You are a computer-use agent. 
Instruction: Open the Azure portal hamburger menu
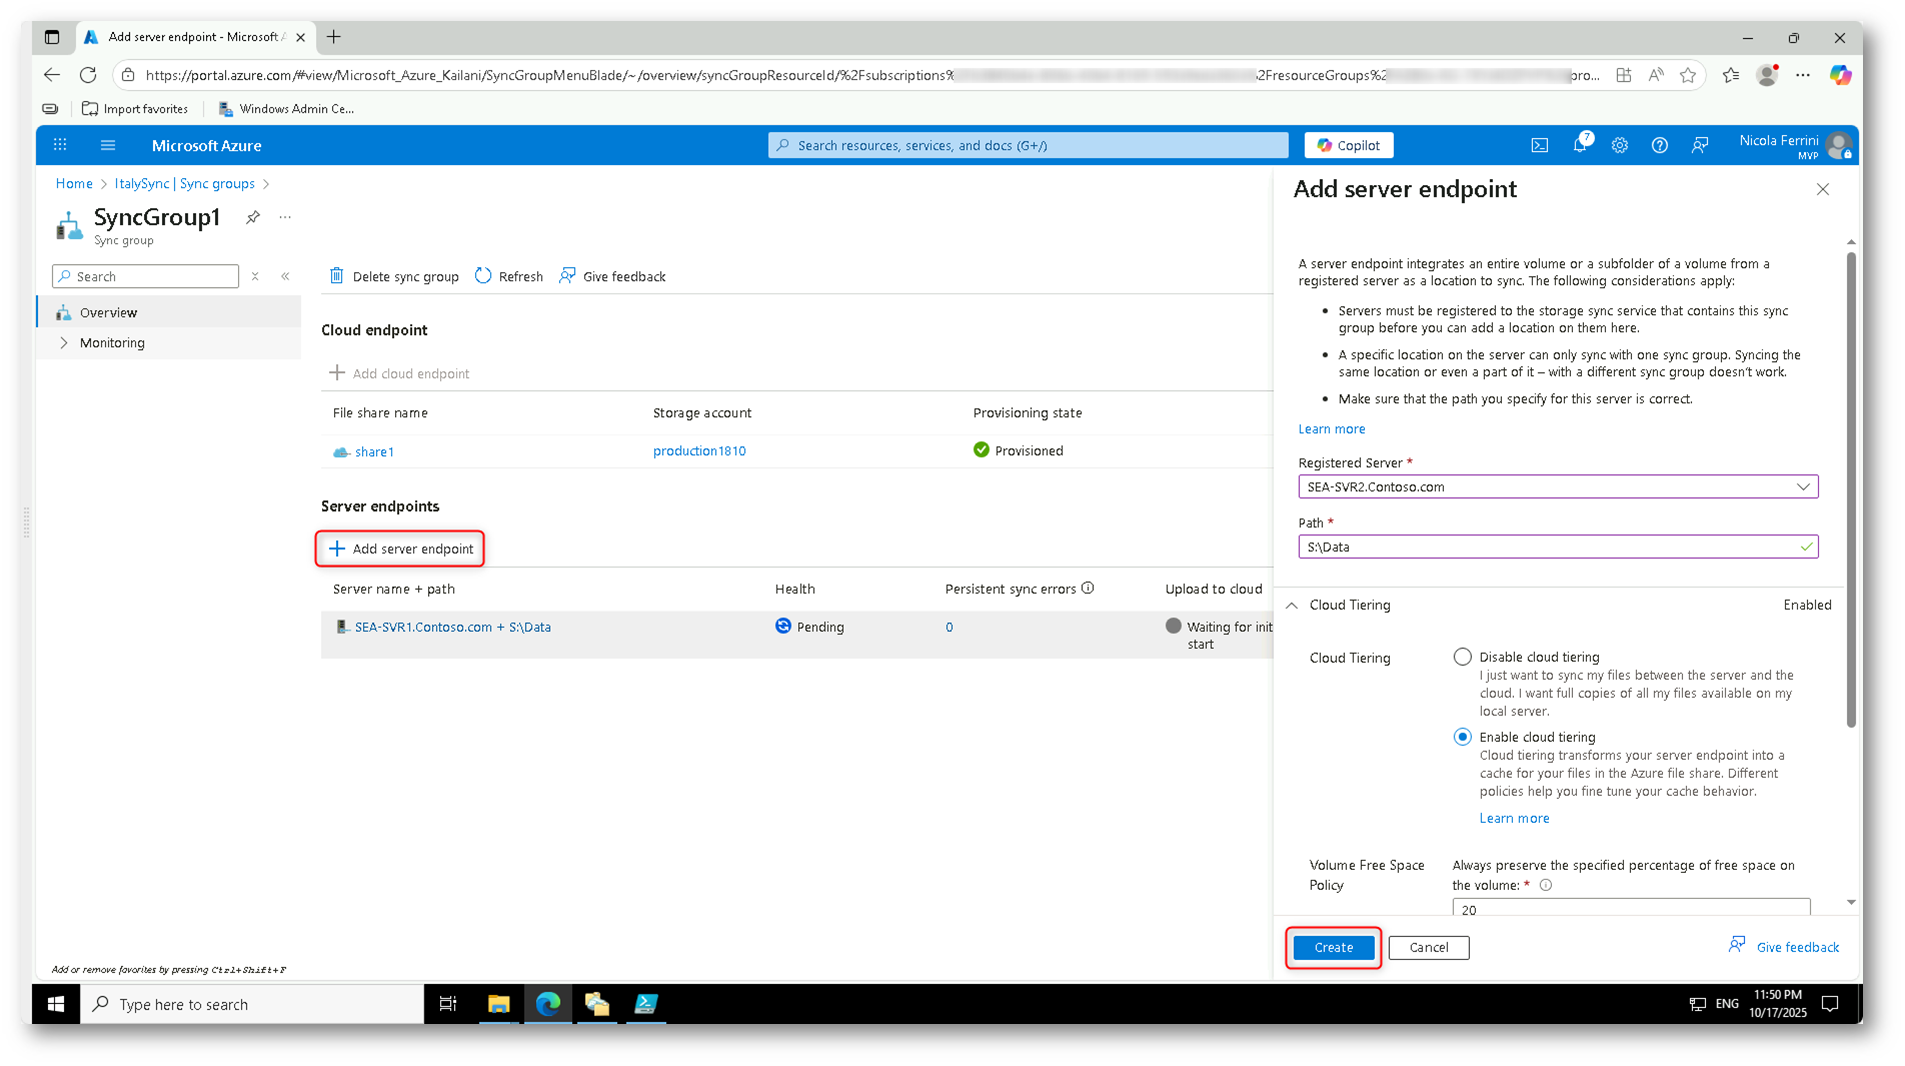coord(108,145)
